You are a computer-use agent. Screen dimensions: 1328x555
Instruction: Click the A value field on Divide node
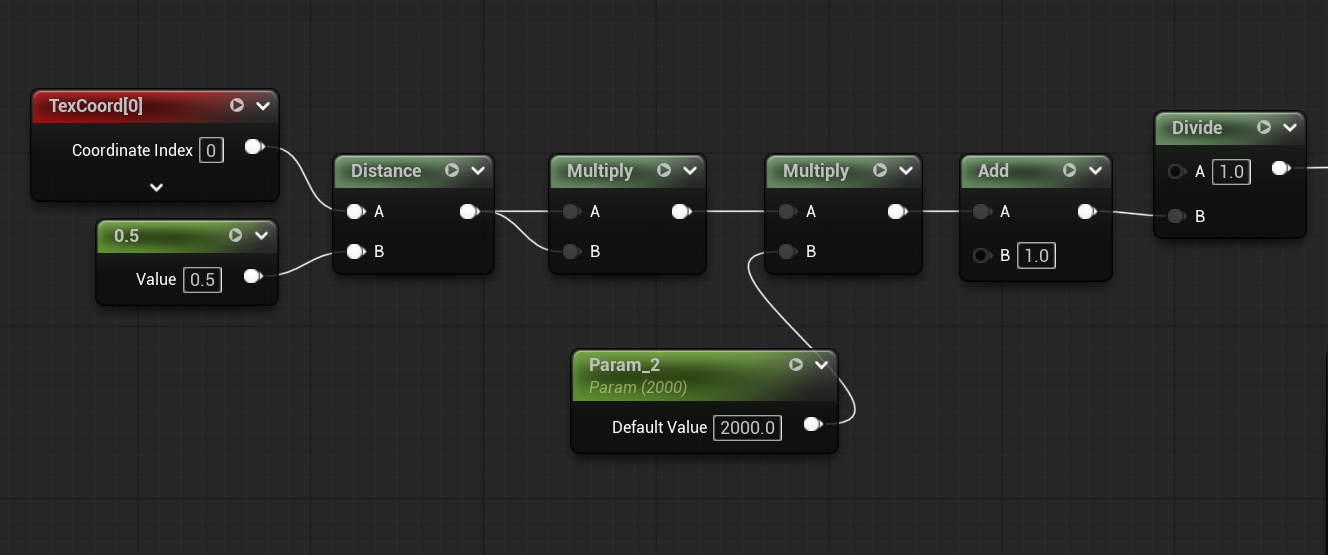click(x=1231, y=172)
